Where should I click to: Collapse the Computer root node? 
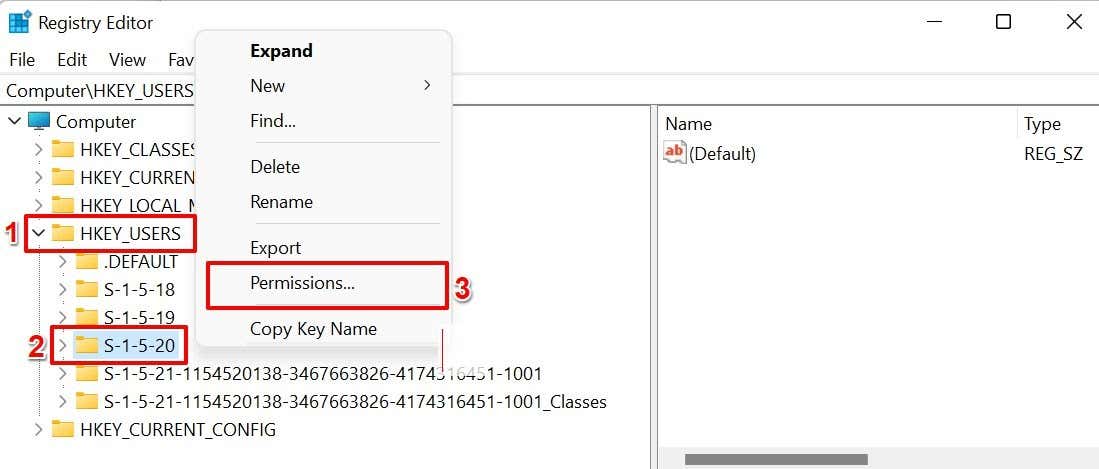click(x=15, y=121)
